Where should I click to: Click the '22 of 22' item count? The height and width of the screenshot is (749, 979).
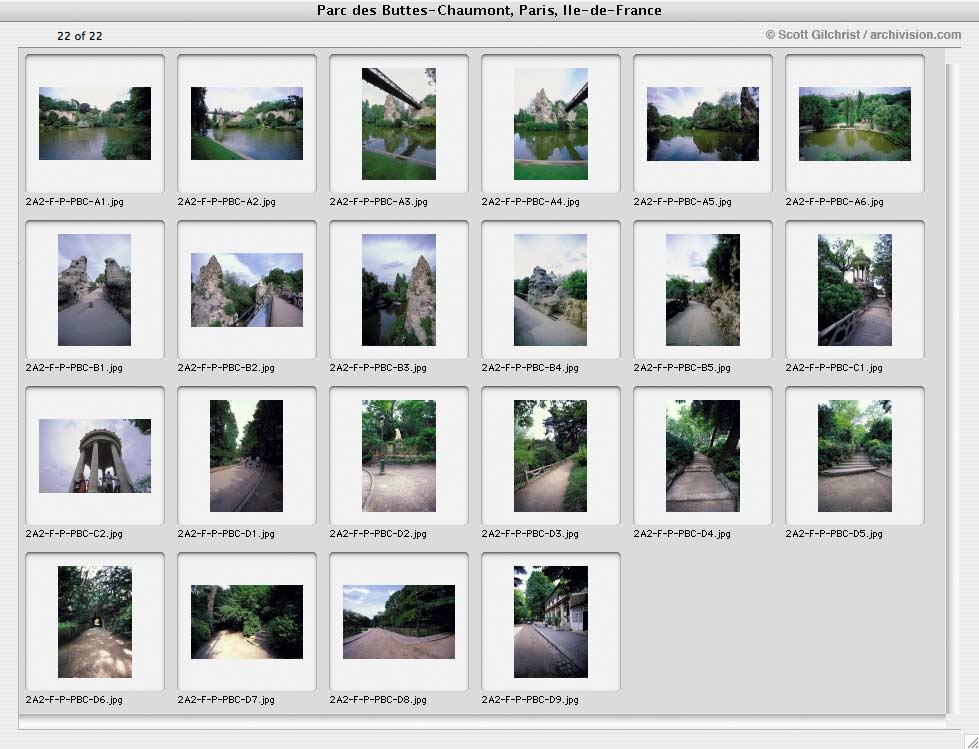point(79,36)
